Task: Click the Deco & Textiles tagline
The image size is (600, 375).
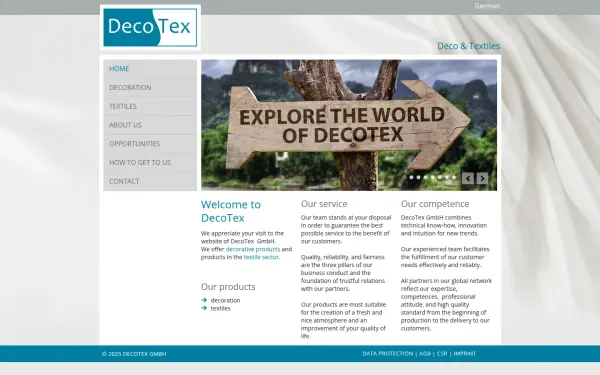Action: pos(468,46)
